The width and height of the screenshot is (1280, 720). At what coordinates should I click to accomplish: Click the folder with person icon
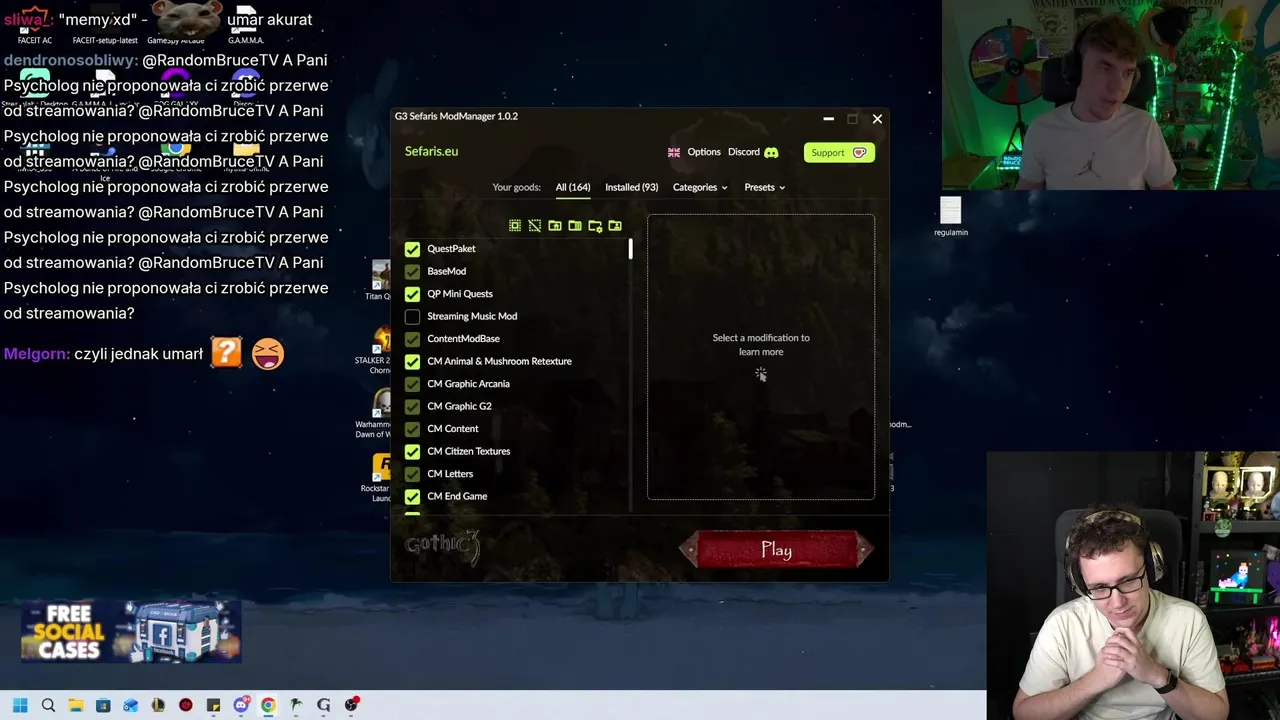(x=615, y=226)
